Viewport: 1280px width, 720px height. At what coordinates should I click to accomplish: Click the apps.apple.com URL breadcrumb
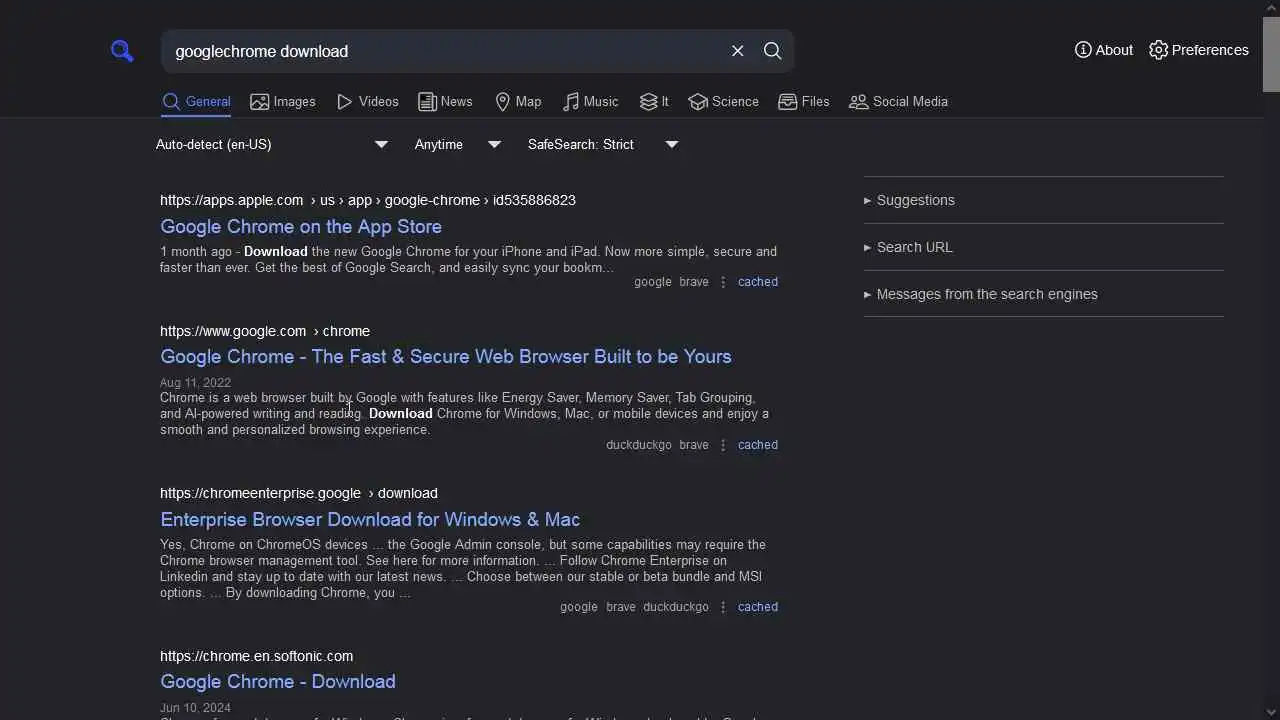pyautogui.click(x=368, y=200)
